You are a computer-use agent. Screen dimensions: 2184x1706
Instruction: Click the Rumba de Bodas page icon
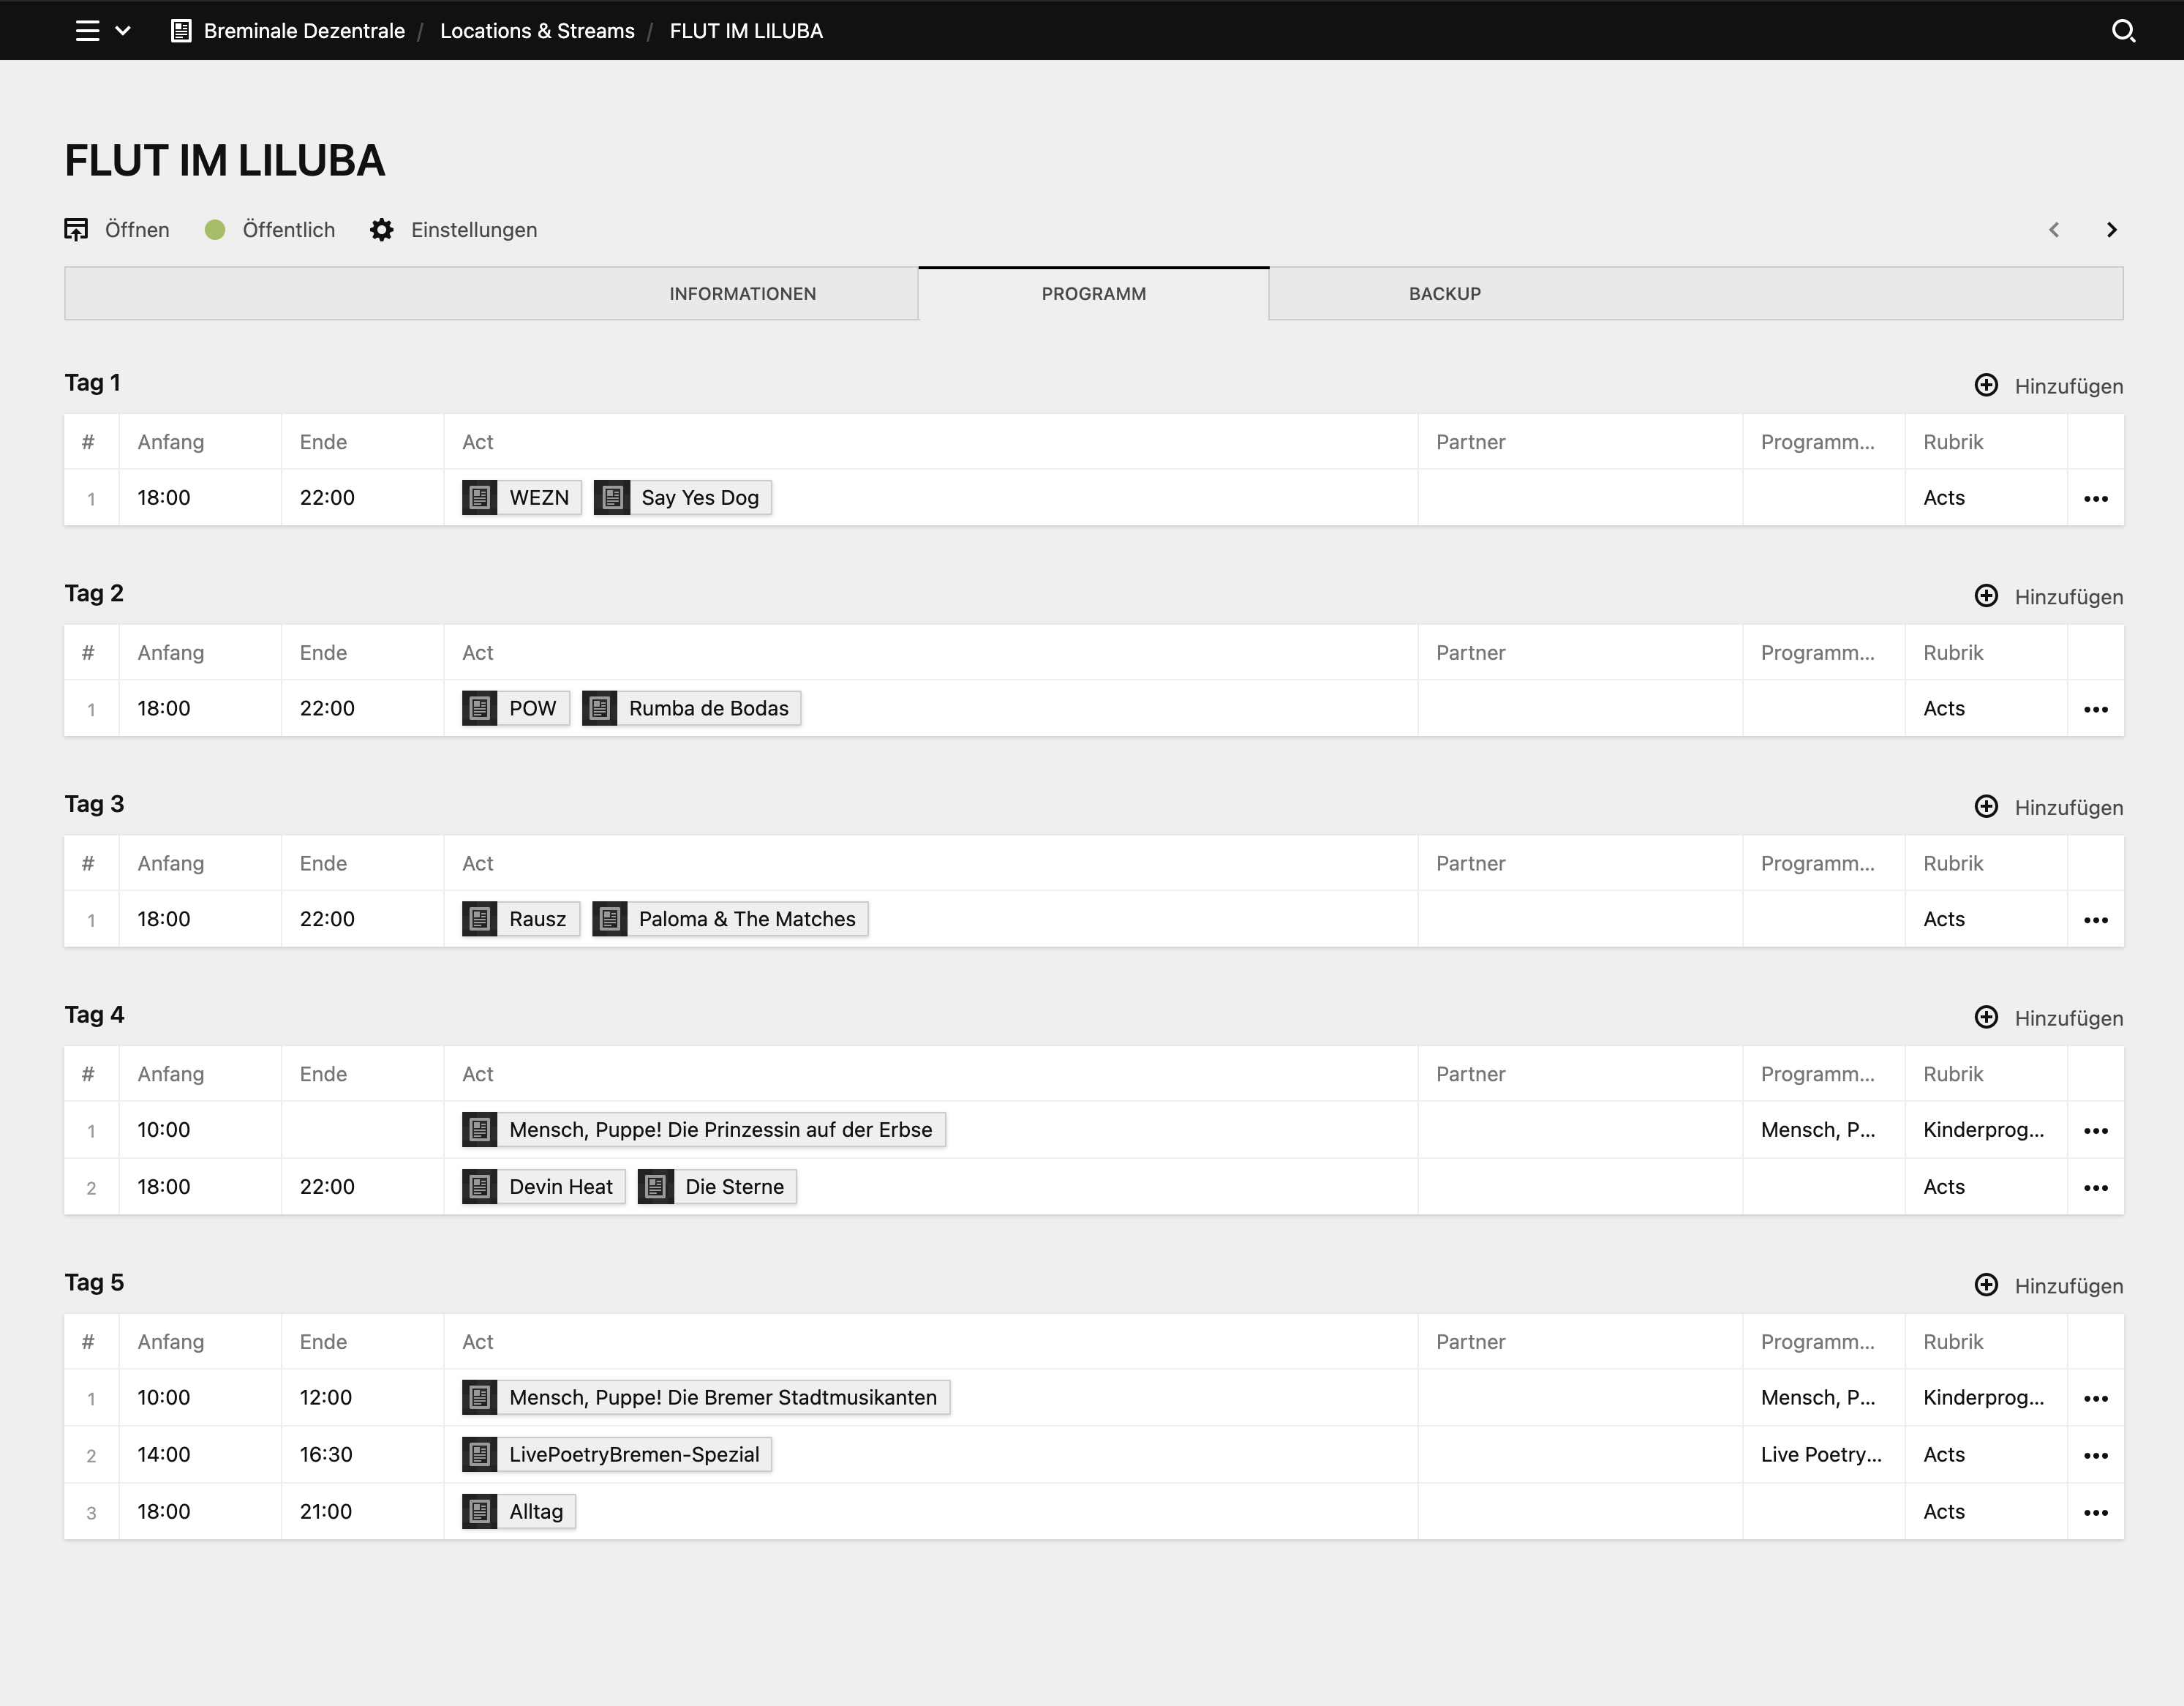[599, 709]
